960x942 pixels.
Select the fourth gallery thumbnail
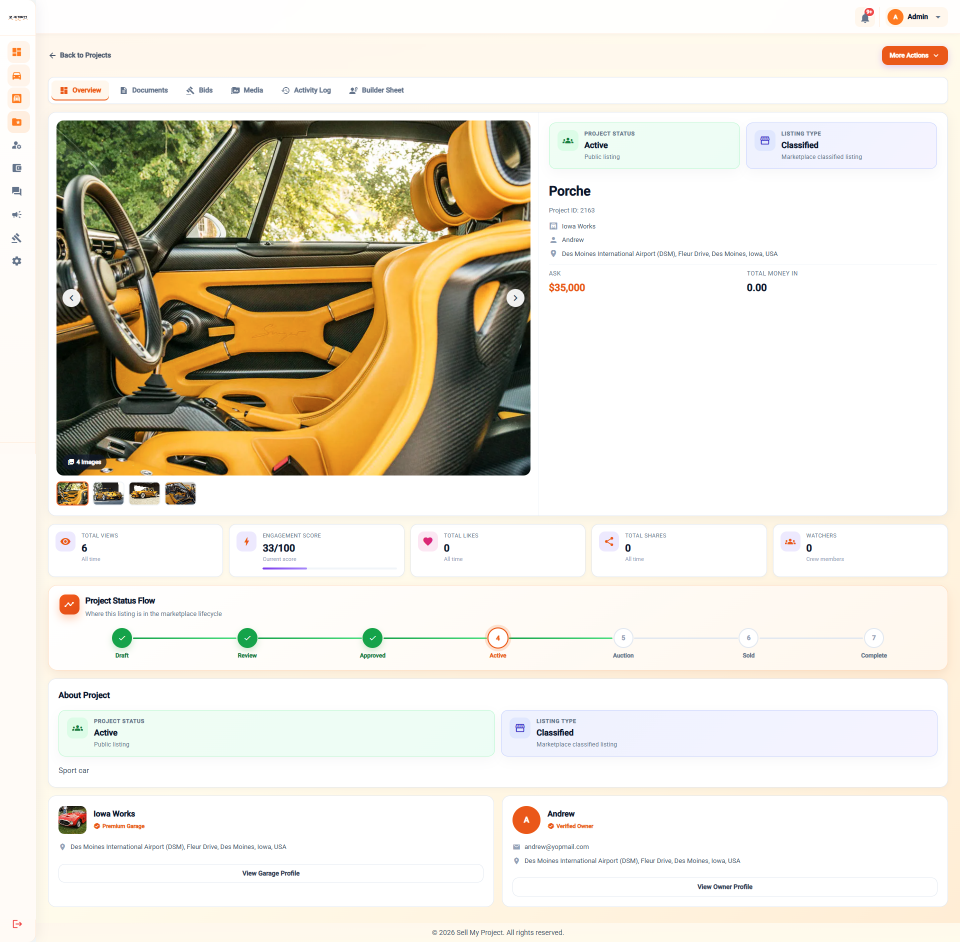[x=181, y=493]
